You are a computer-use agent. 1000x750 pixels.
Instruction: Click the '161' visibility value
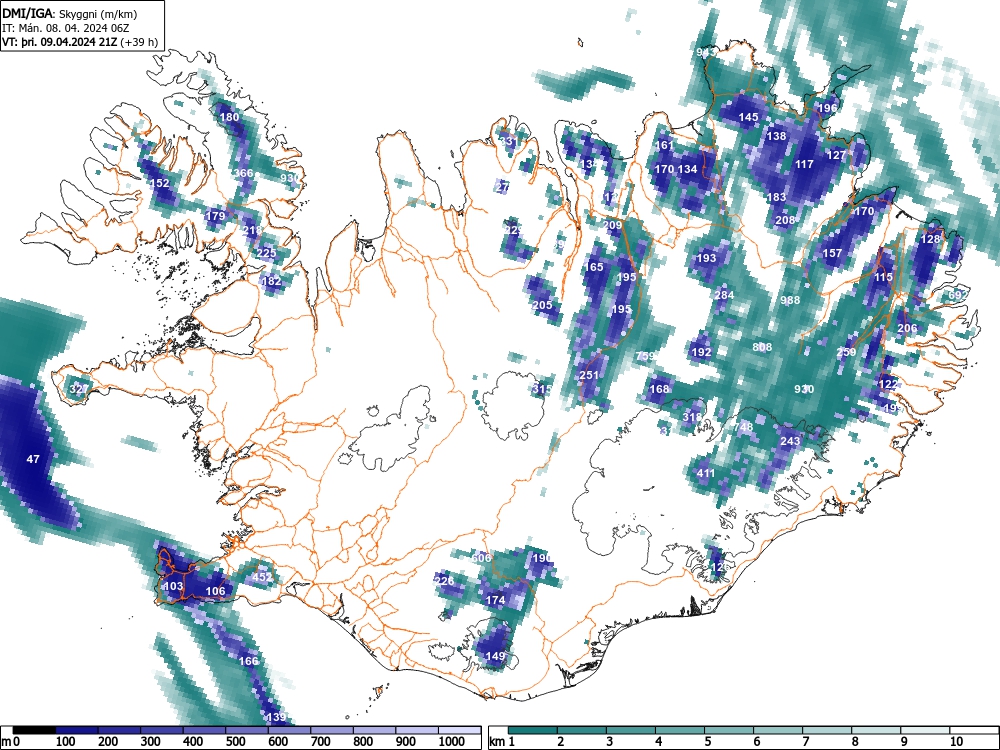pyautogui.click(x=664, y=145)
